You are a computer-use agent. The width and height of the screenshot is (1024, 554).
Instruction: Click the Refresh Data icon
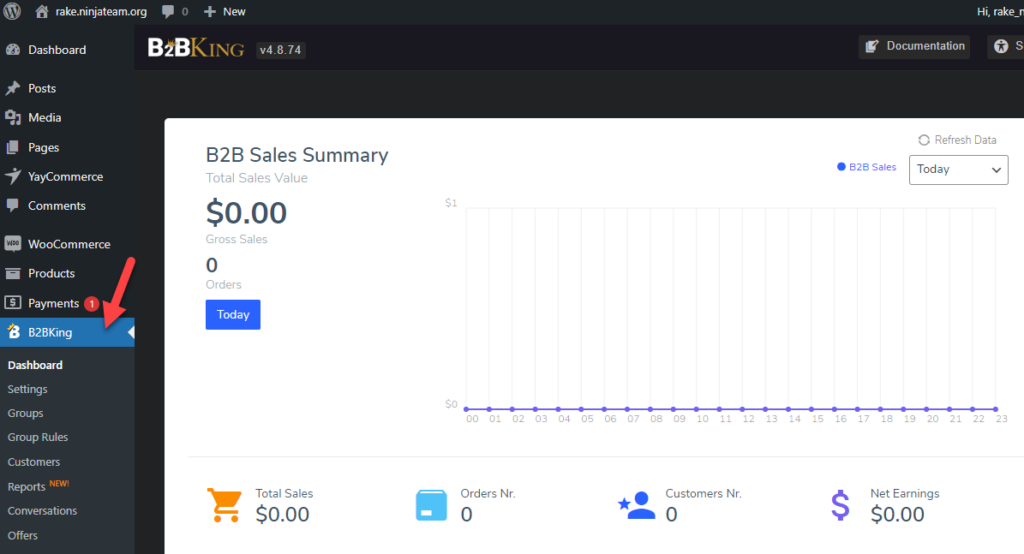click(x=924, y=140)
